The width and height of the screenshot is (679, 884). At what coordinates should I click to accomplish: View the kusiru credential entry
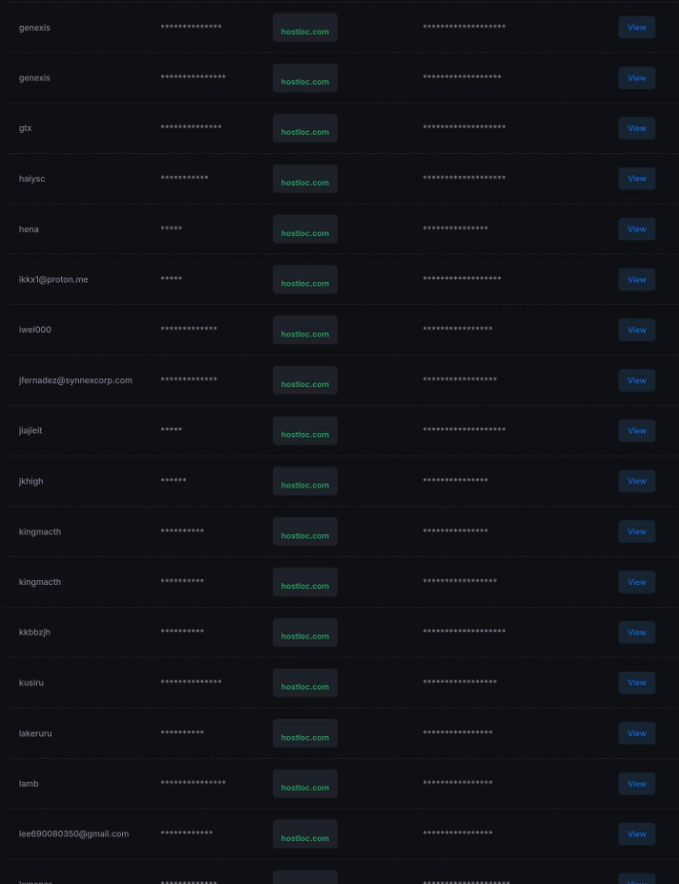click(637, 683)
